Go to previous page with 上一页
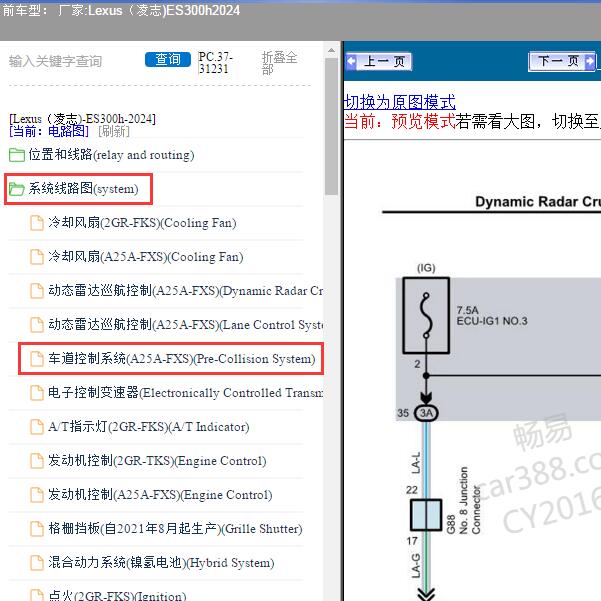Screen dimensions: 601x601 coord(378,61)
